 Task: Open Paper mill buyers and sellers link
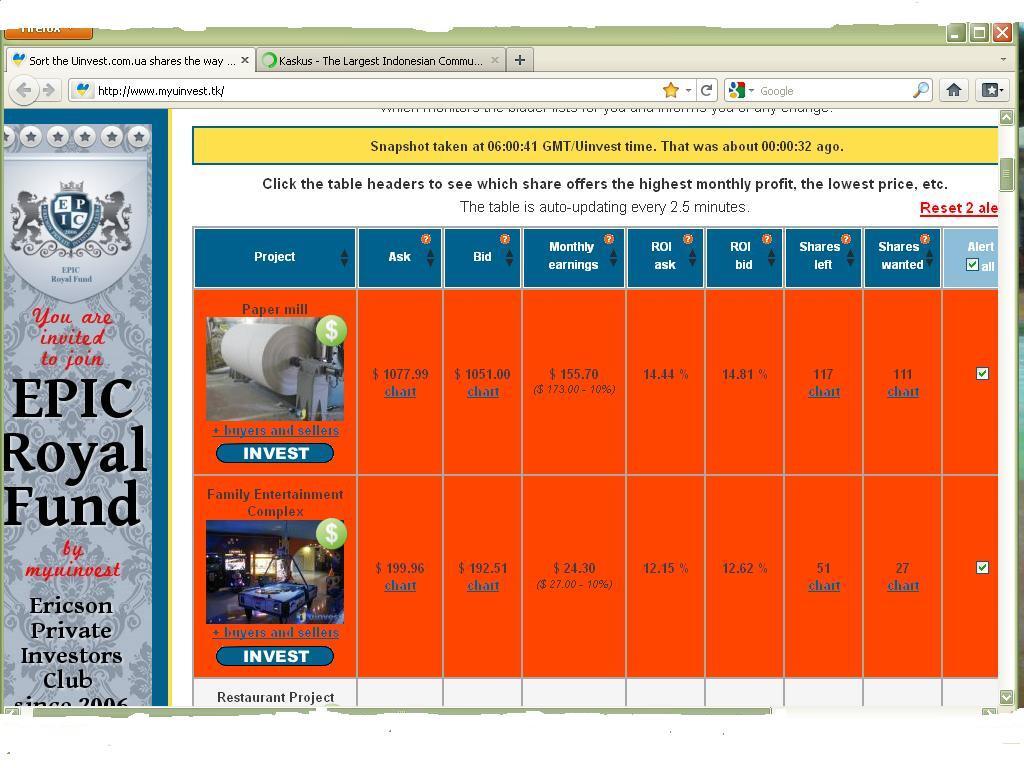pyautogui.click(x=276, y=430)
